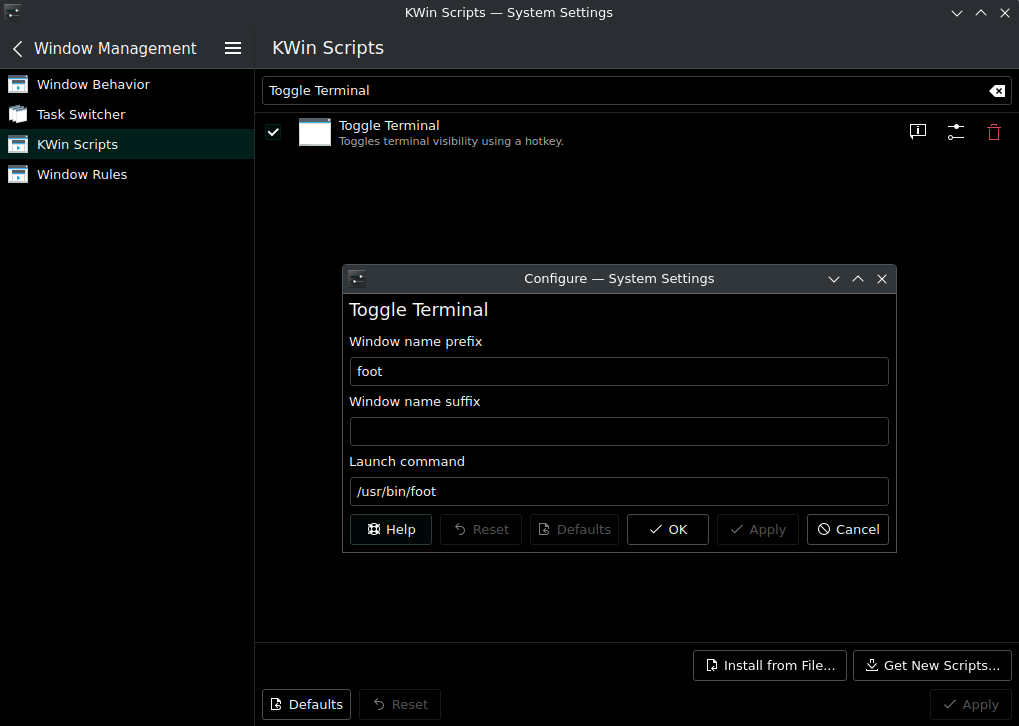Show Toggle Terminal script about info

click(x=918, y=132)
